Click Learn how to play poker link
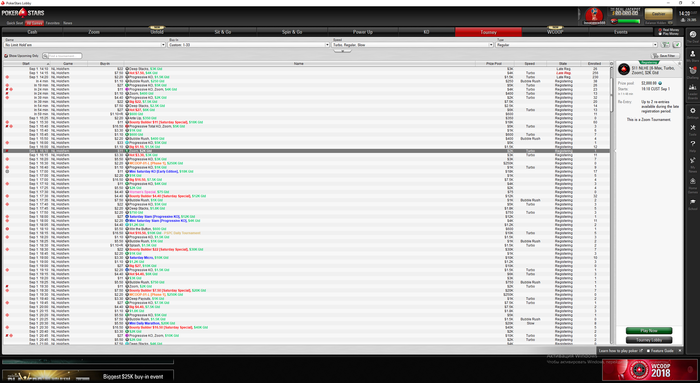 [621, 351]
